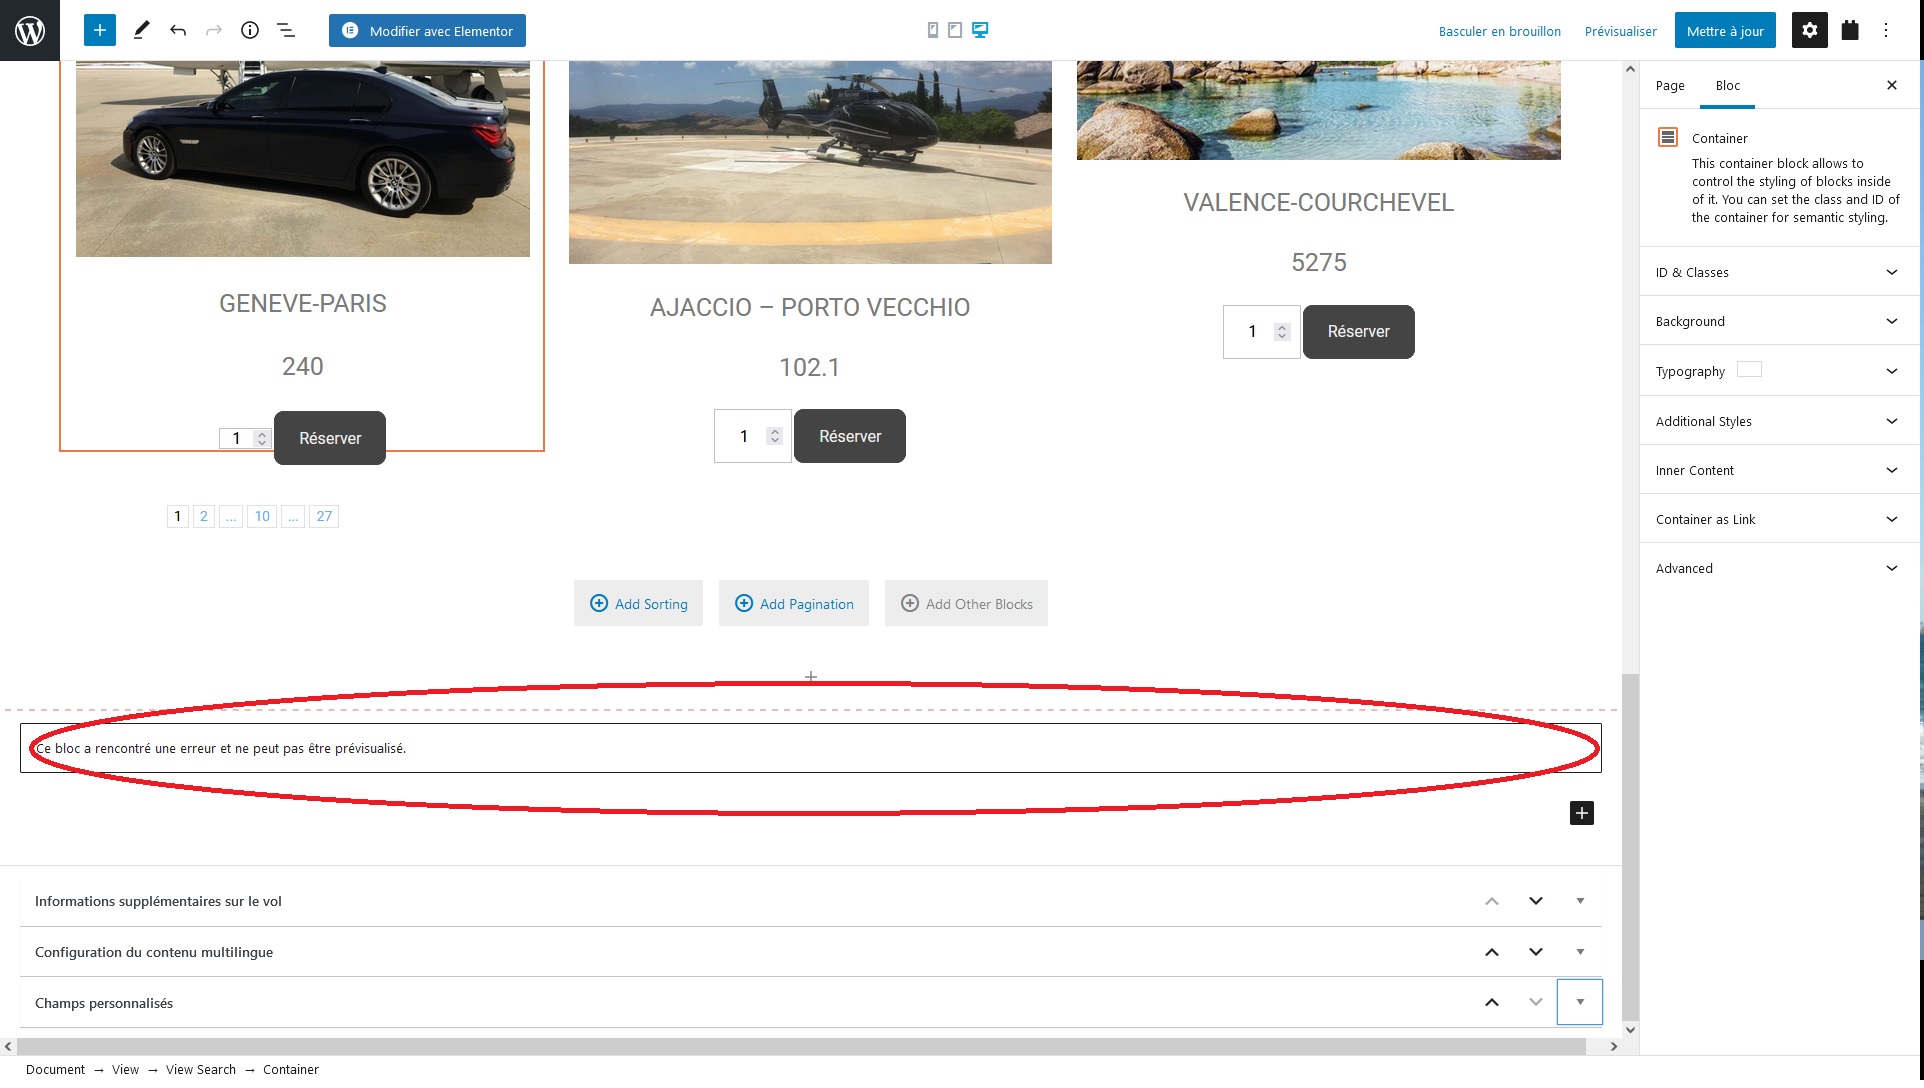1924x1088 pixels.
Task: Toggle Configuration du contenu multilingue triangle
Action: coord(1580,952)
